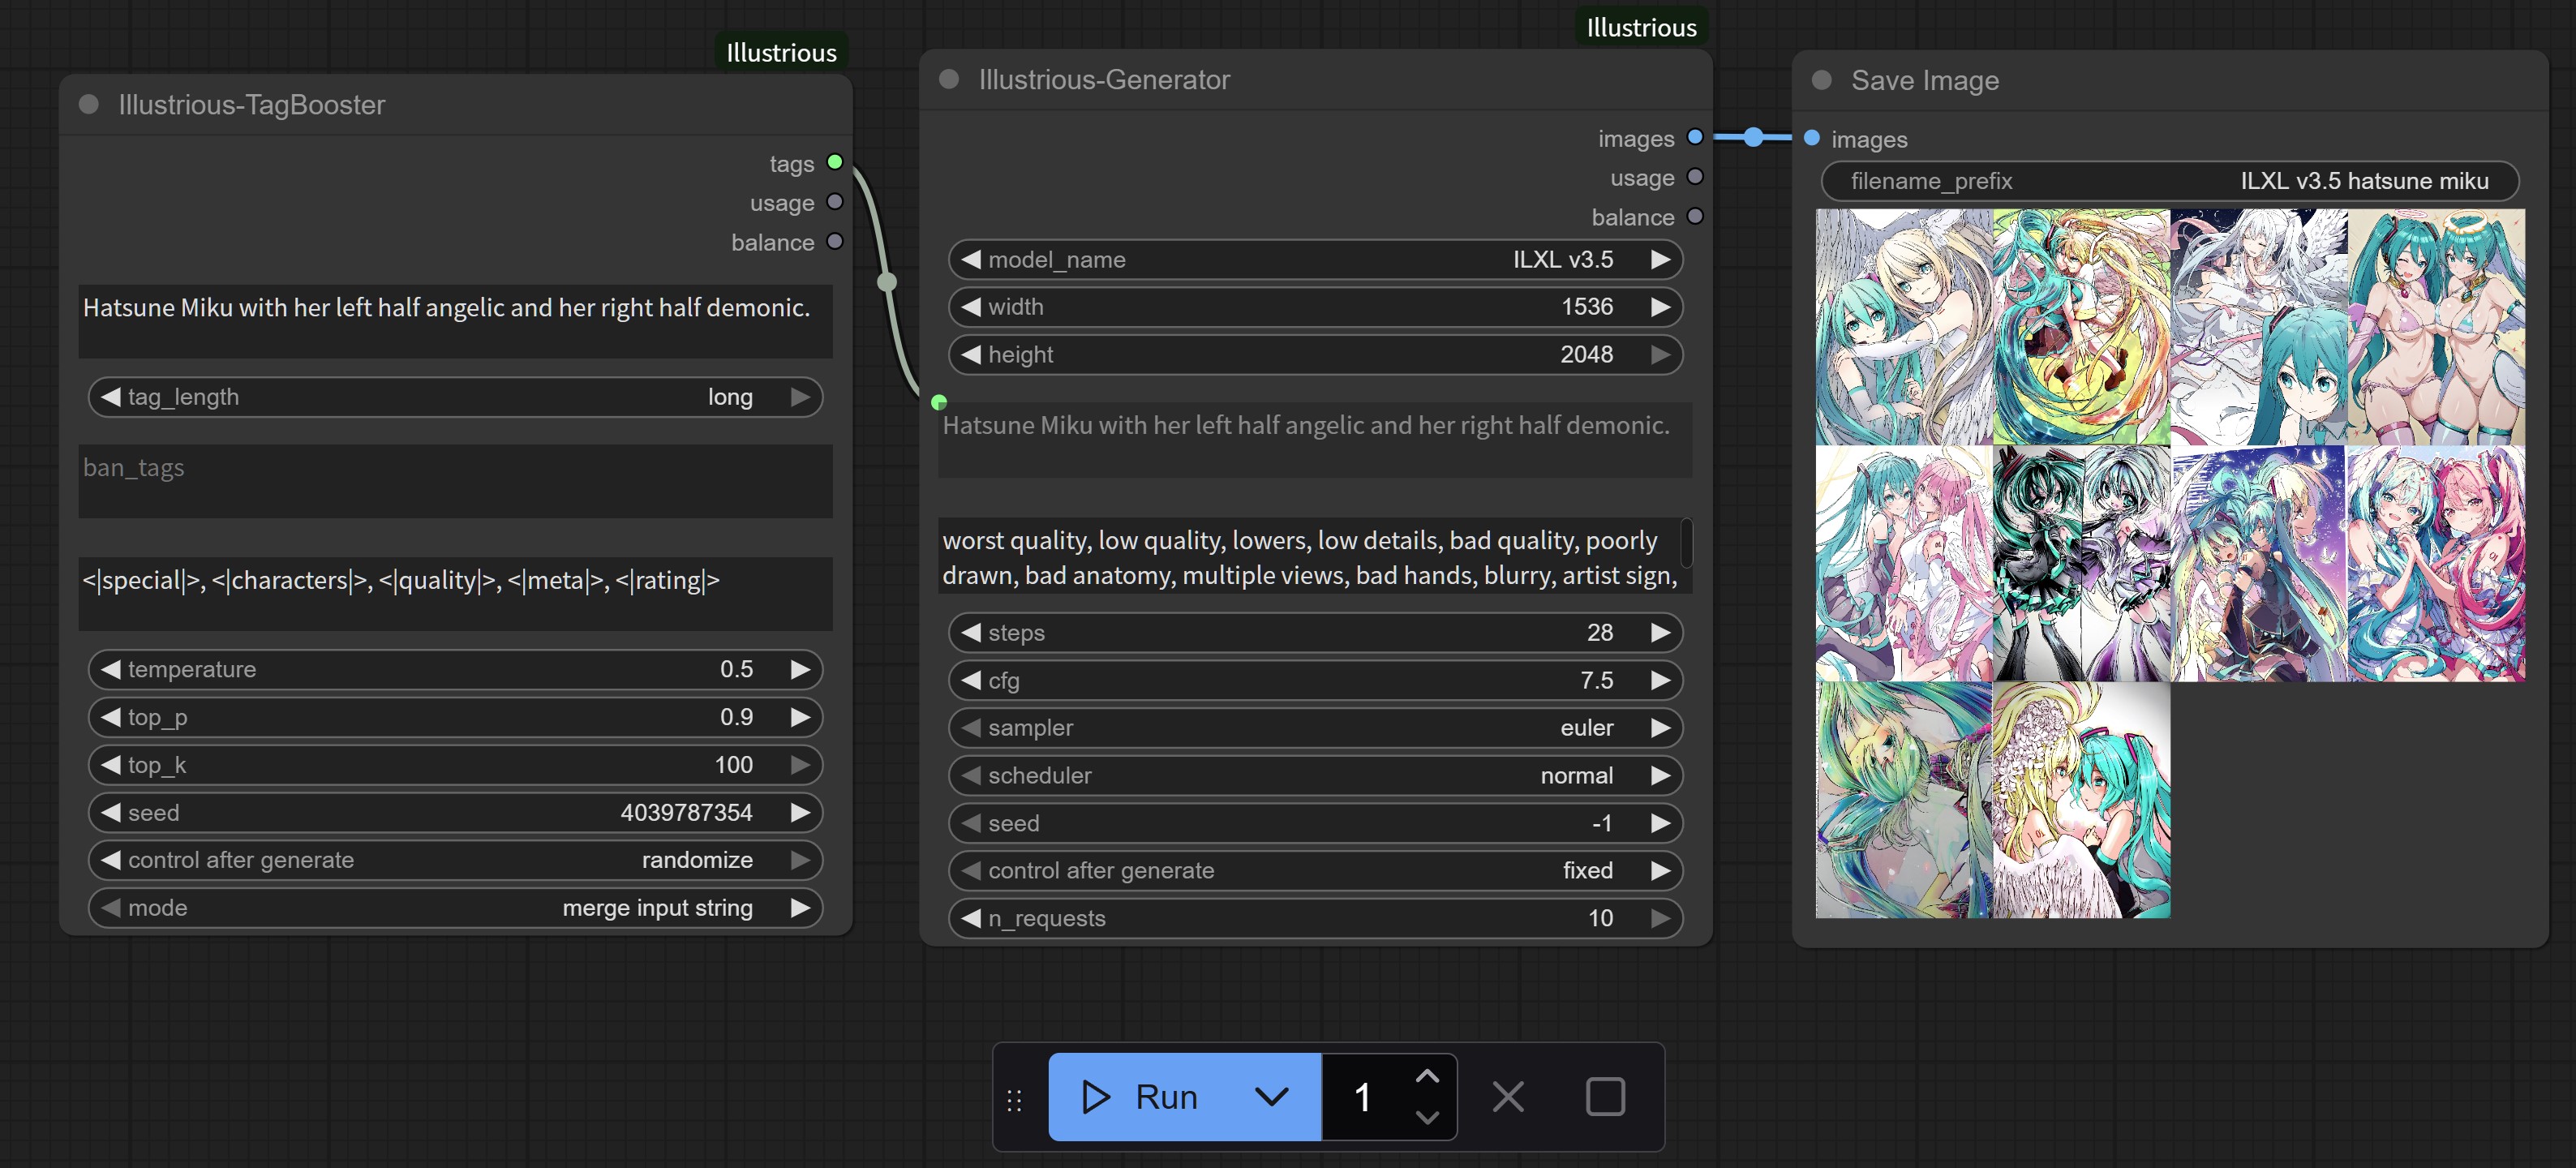
Task: Open the tag_length dropdown showing long
Action: [x=455, y=397]
